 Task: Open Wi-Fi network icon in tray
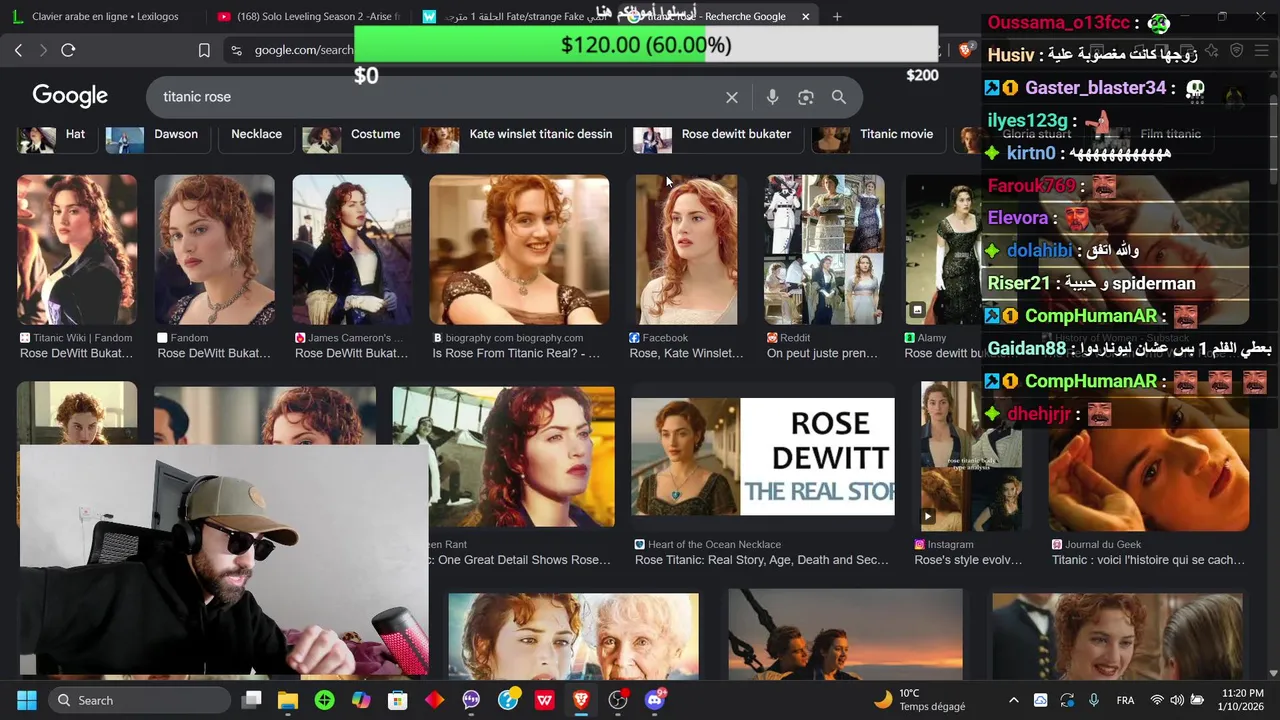(x=1157, y=700)
